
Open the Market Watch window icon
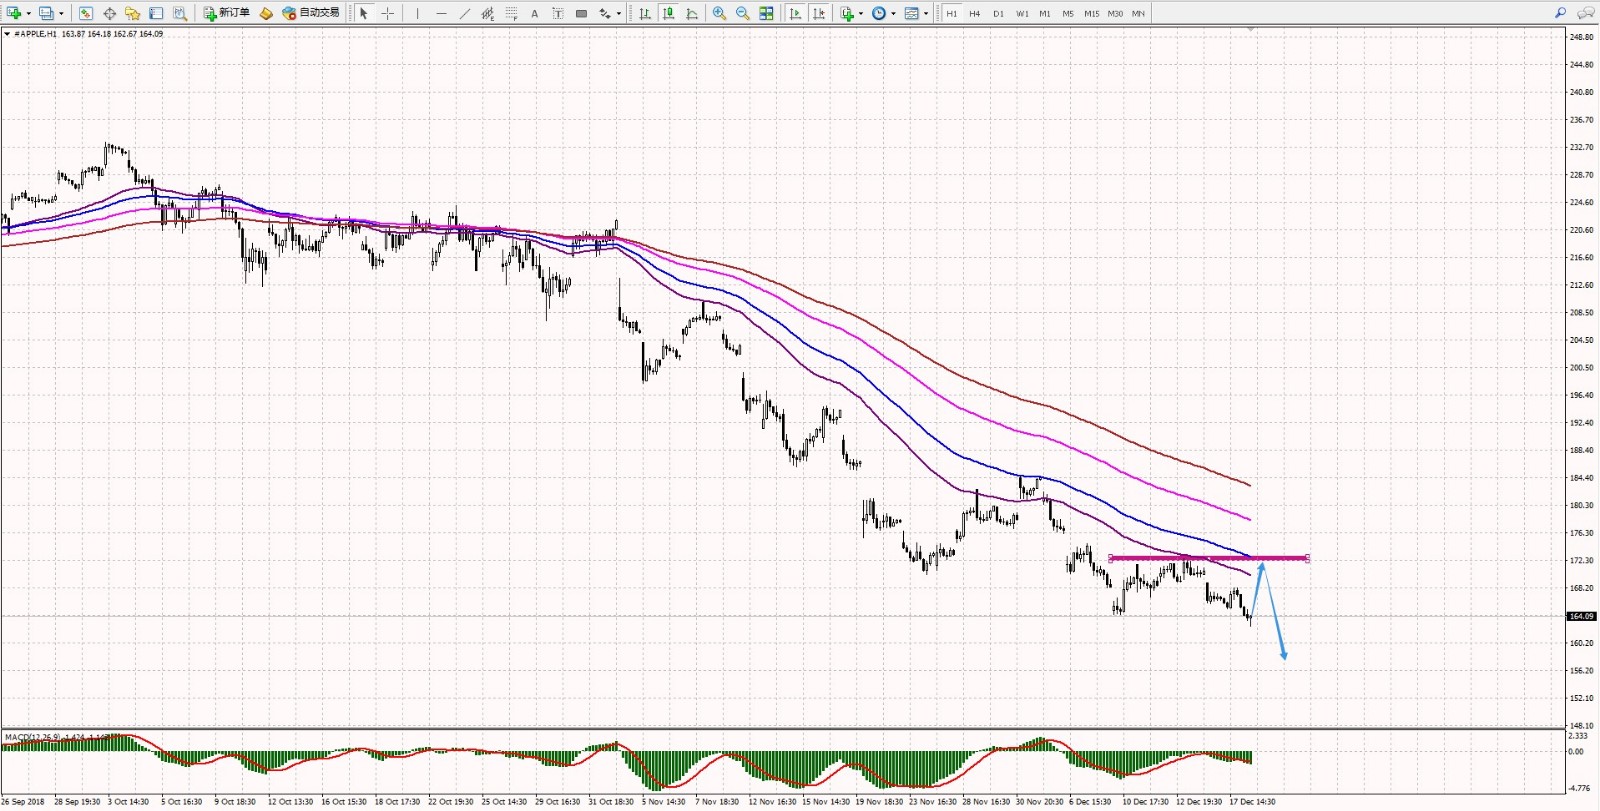tap(86, 13)
